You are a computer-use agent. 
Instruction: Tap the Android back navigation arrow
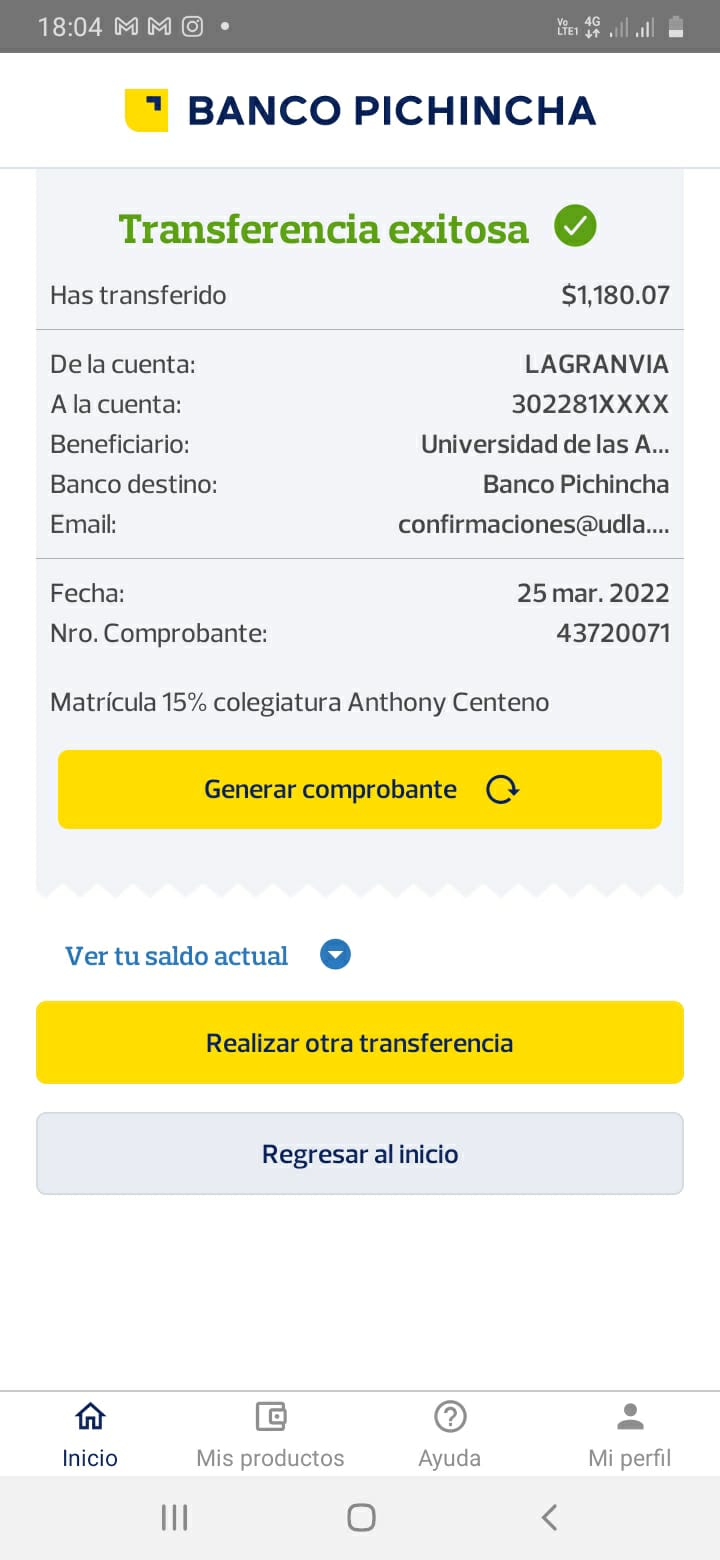(x=549, y=1517)
